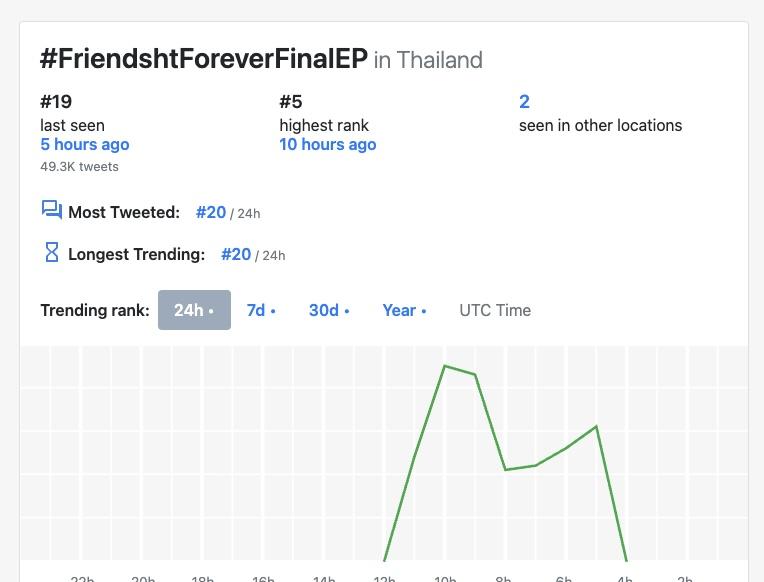This screenshot has width=764, height=582.
Task: Switch to the 30d trending rank tab
Action: tap(328, 310)
